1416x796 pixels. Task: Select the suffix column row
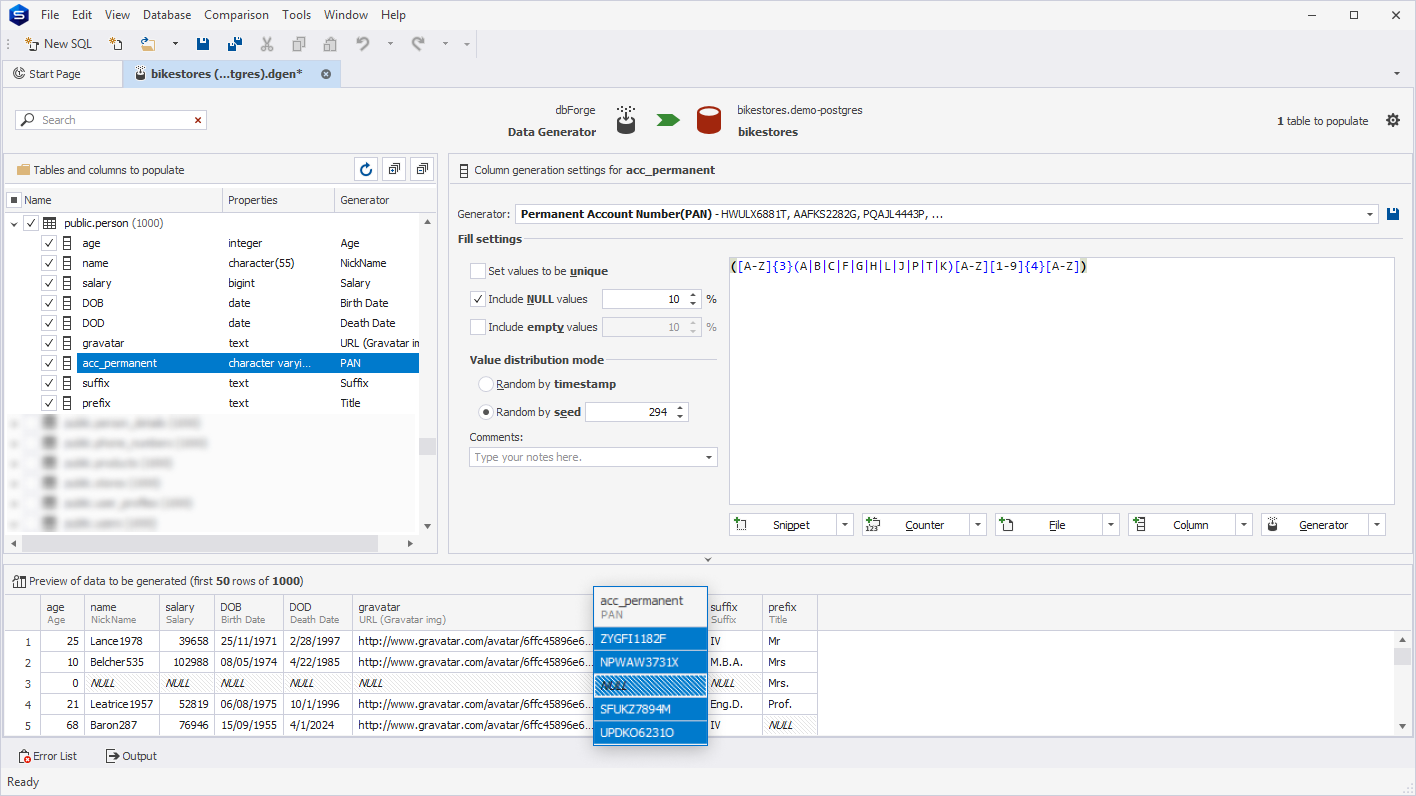(248, 383)
